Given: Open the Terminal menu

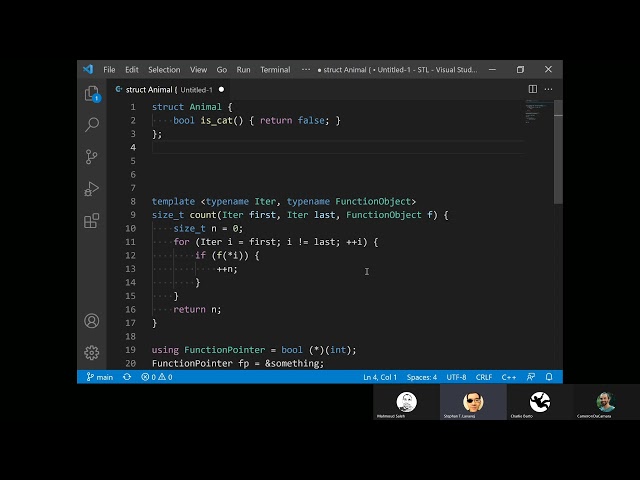Looking at the screenshot, I should [275, 70].
